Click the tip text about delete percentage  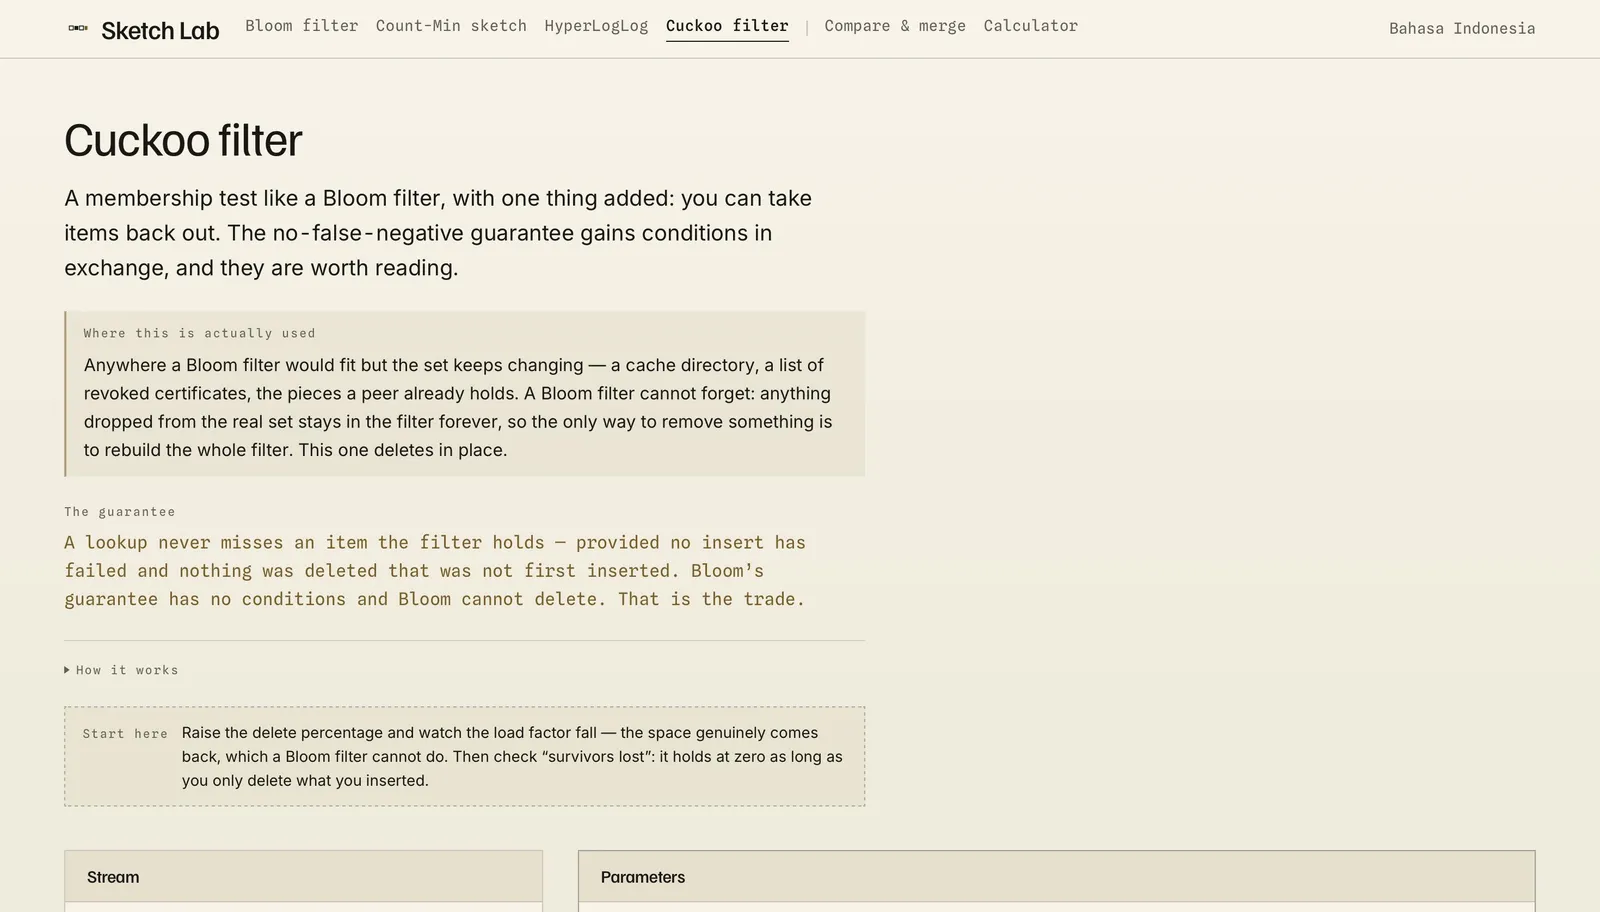point(512,757)
